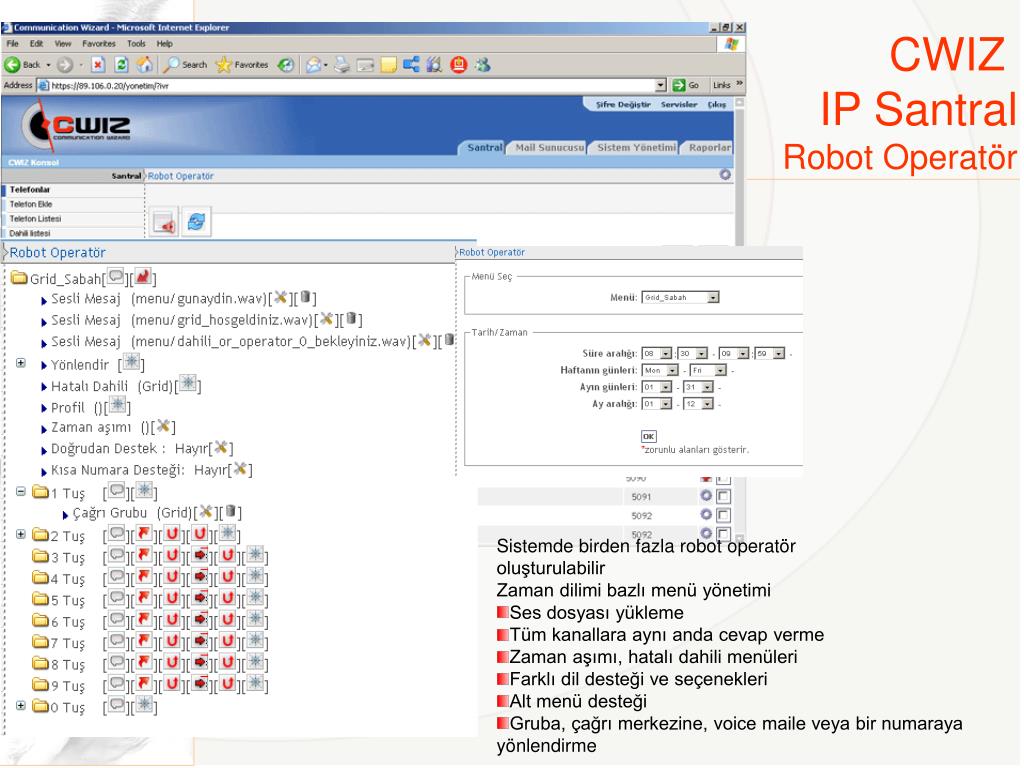The height and width of the screenshot is (768, 1024).
Task: Edit Zaman aşımı with tools icon
Action: (163, 426)
